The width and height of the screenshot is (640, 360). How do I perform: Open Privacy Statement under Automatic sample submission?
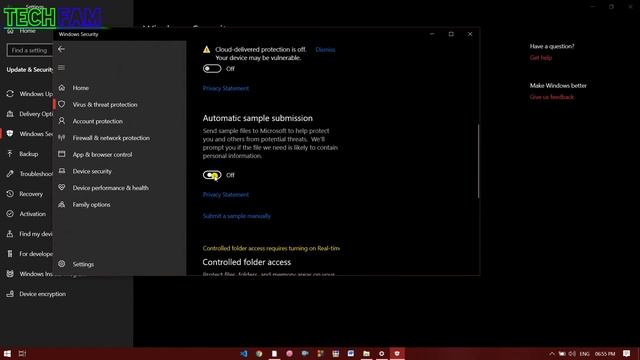coord(226,195)
